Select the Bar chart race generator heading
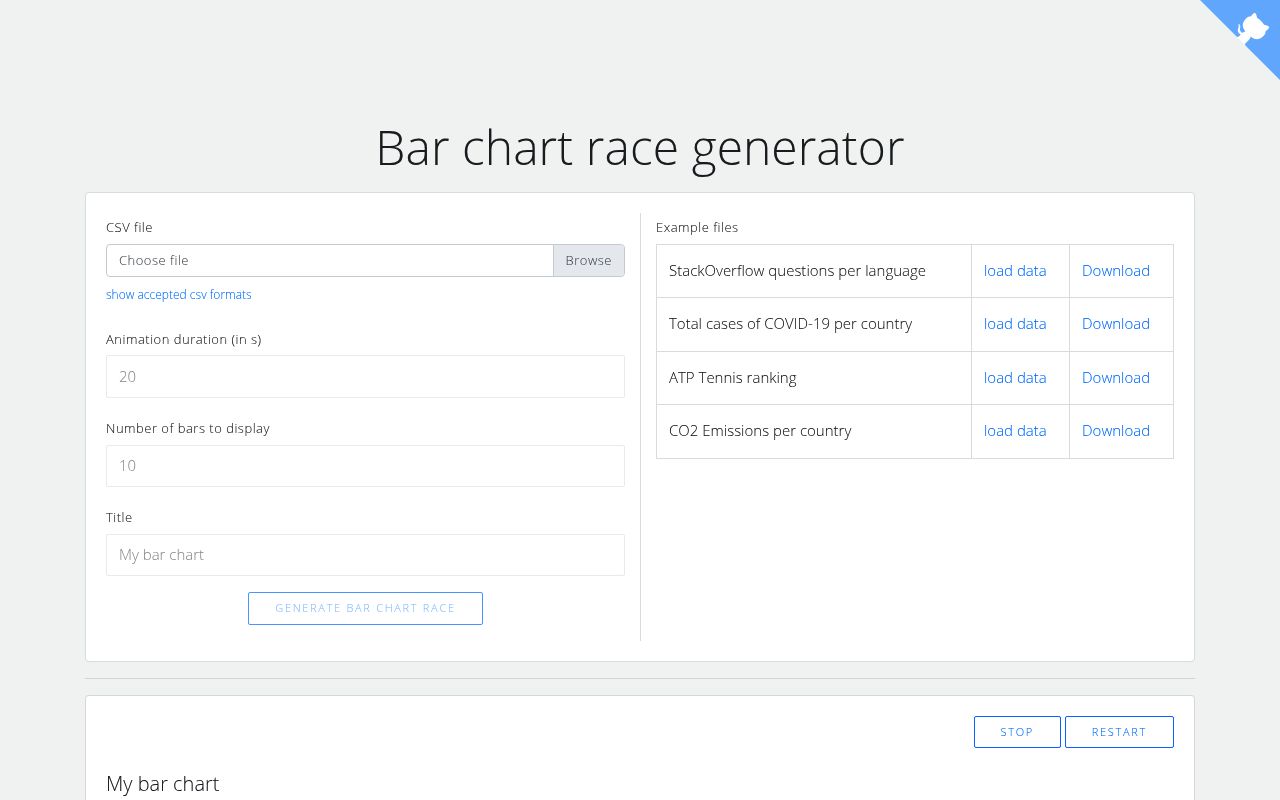Screen dimensions: 1280x800 tap(639, 147)
